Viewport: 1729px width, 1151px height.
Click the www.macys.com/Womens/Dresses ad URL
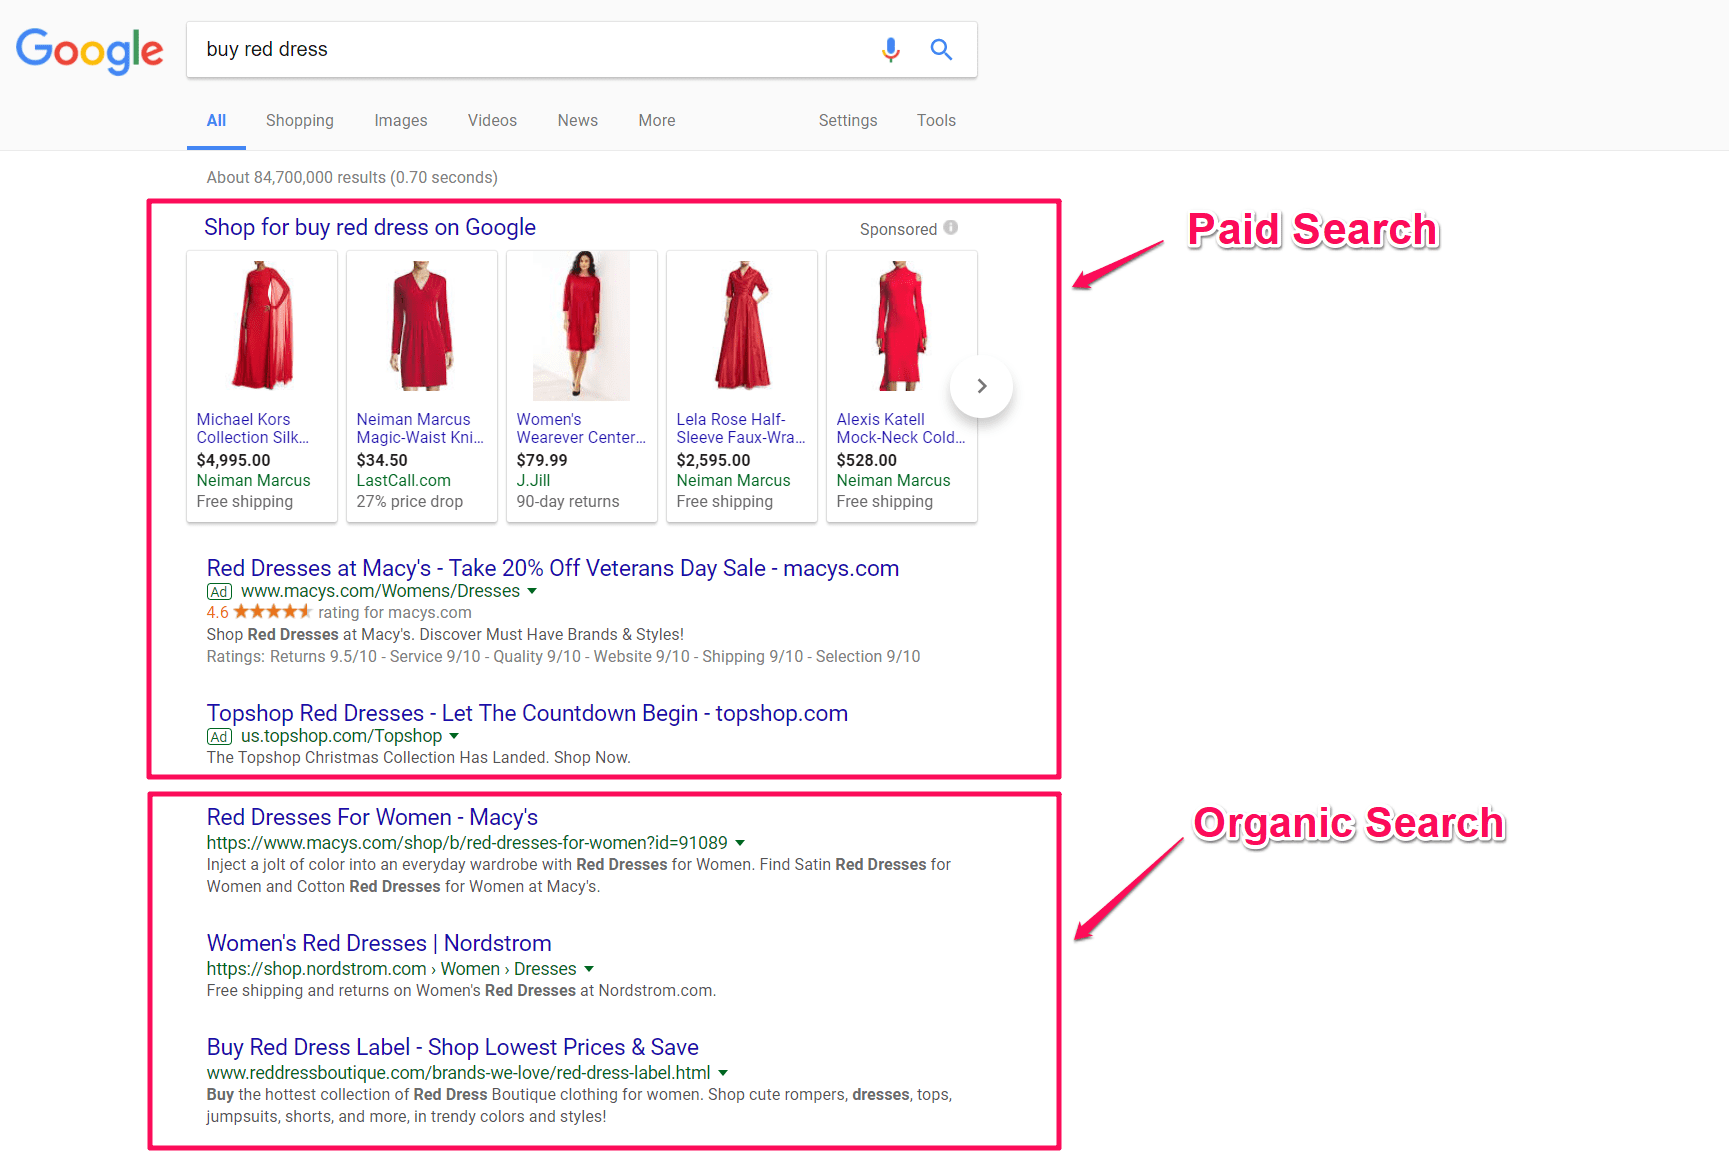(380, 592)
